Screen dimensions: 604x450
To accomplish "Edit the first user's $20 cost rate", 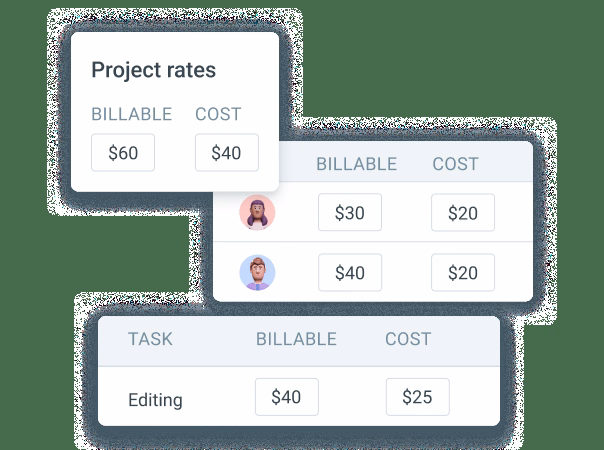I will [463, 213].
